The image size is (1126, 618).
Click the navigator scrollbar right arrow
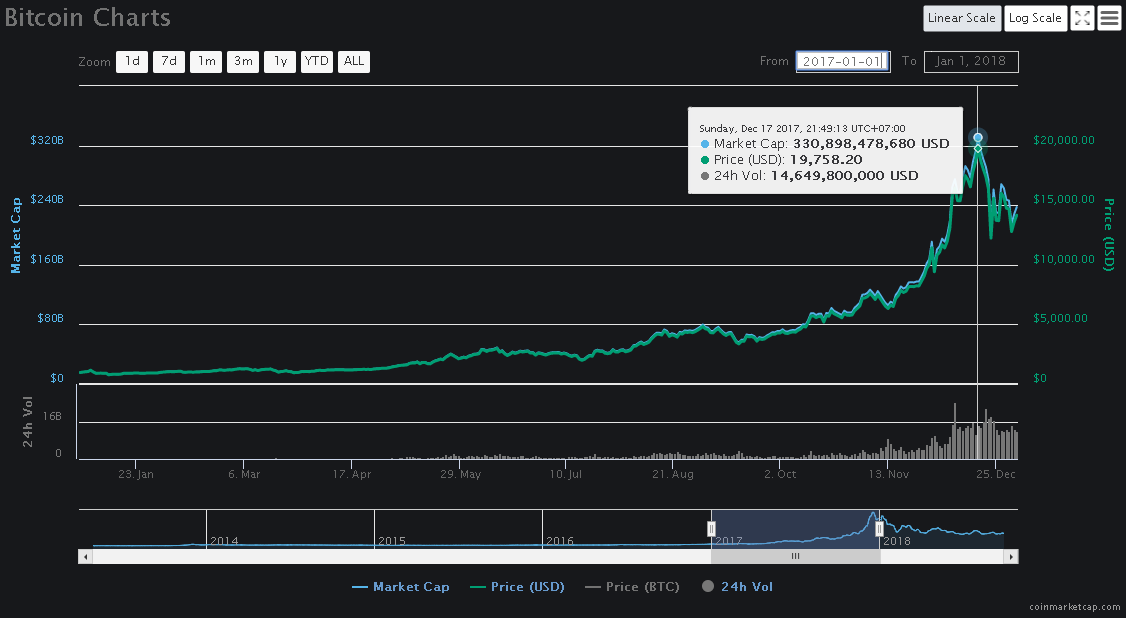1011,556
